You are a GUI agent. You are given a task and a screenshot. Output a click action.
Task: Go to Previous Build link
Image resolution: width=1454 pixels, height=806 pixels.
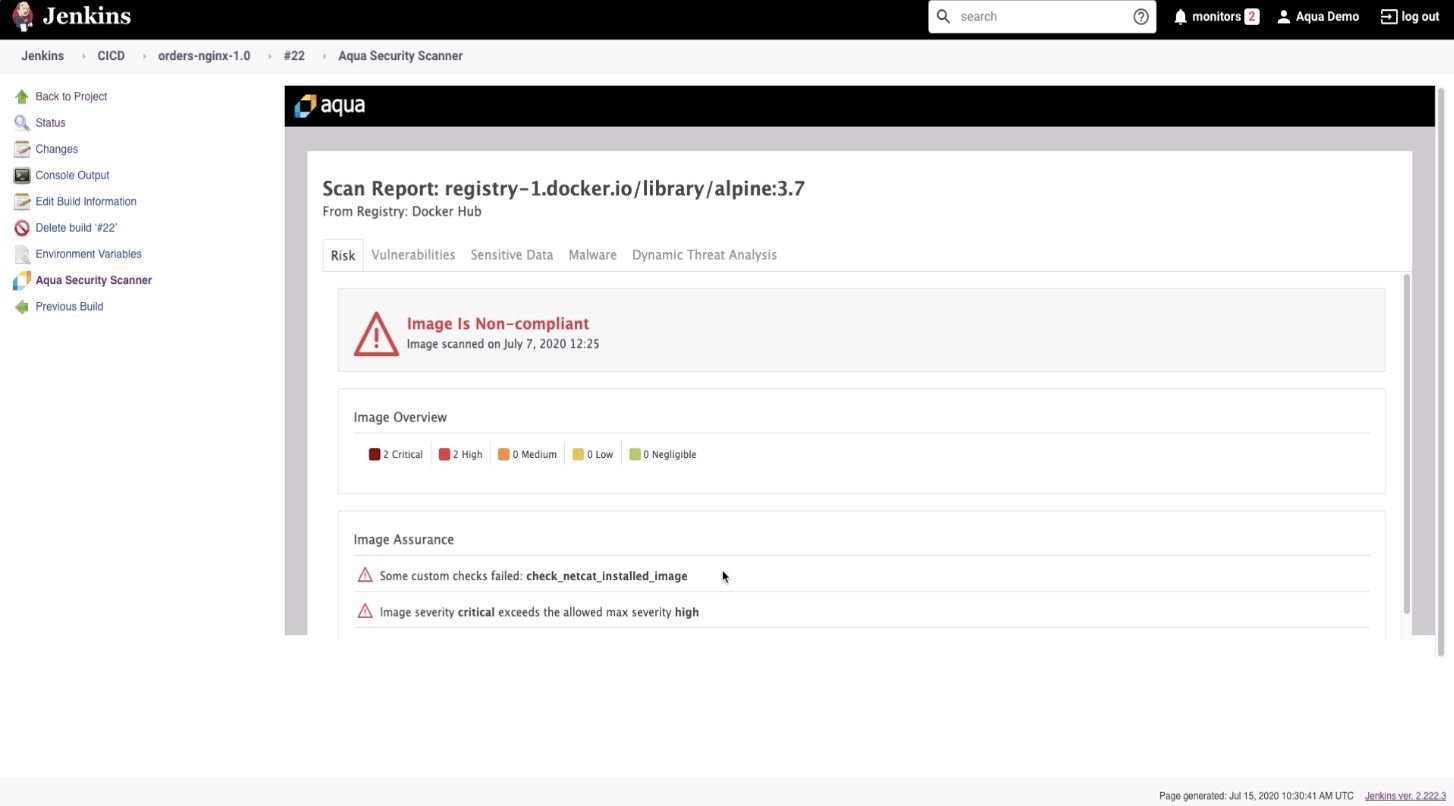(x=69, y=307)
